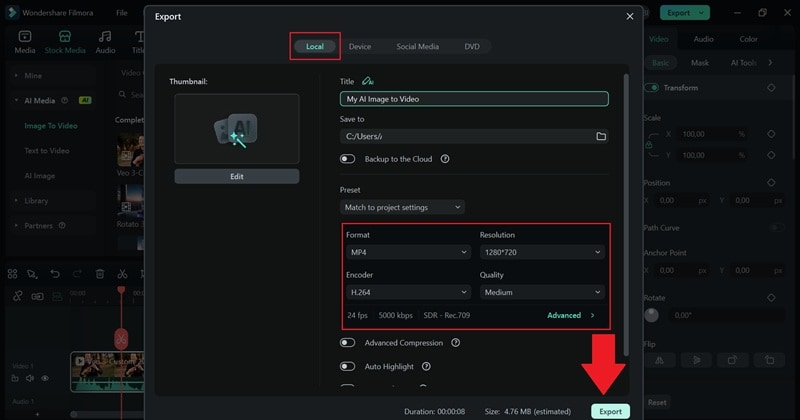Open the Preset dropdown
Viewport: 800px width, 420px height.
(402, 207)
